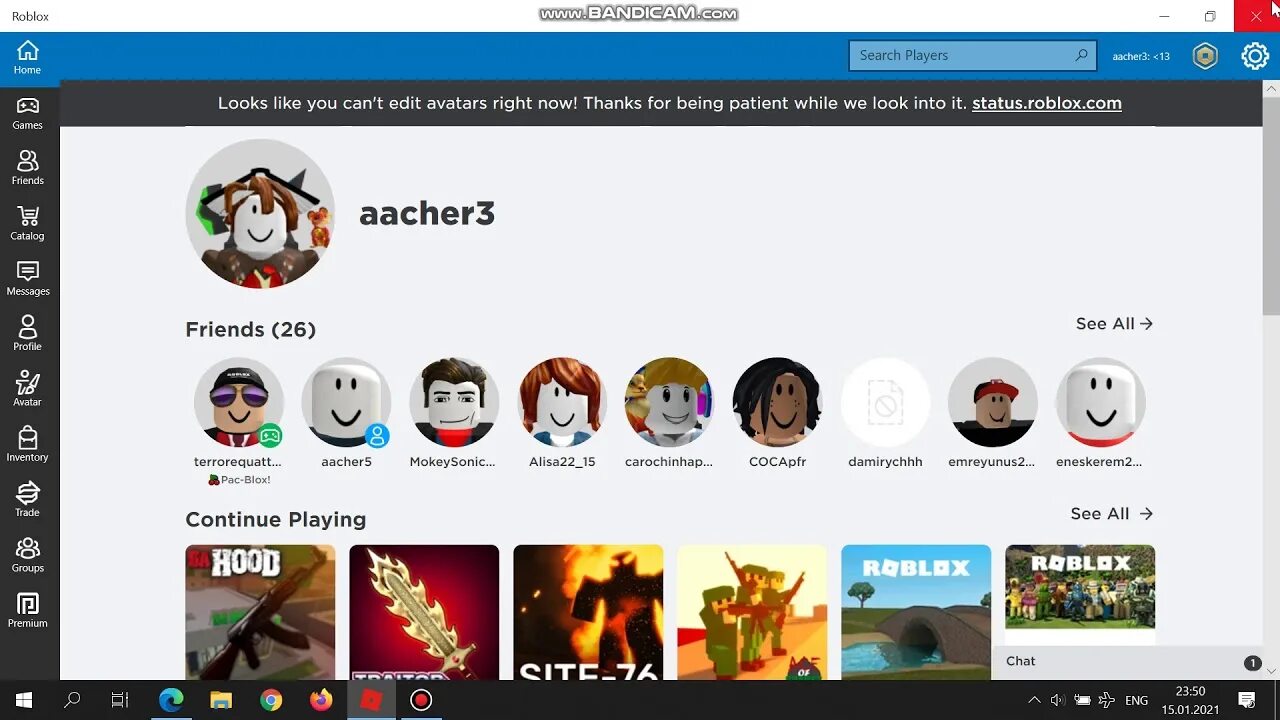1280x720 pixels.
Task: Open Windows taskbar search
Action: (x=72, y=700)
